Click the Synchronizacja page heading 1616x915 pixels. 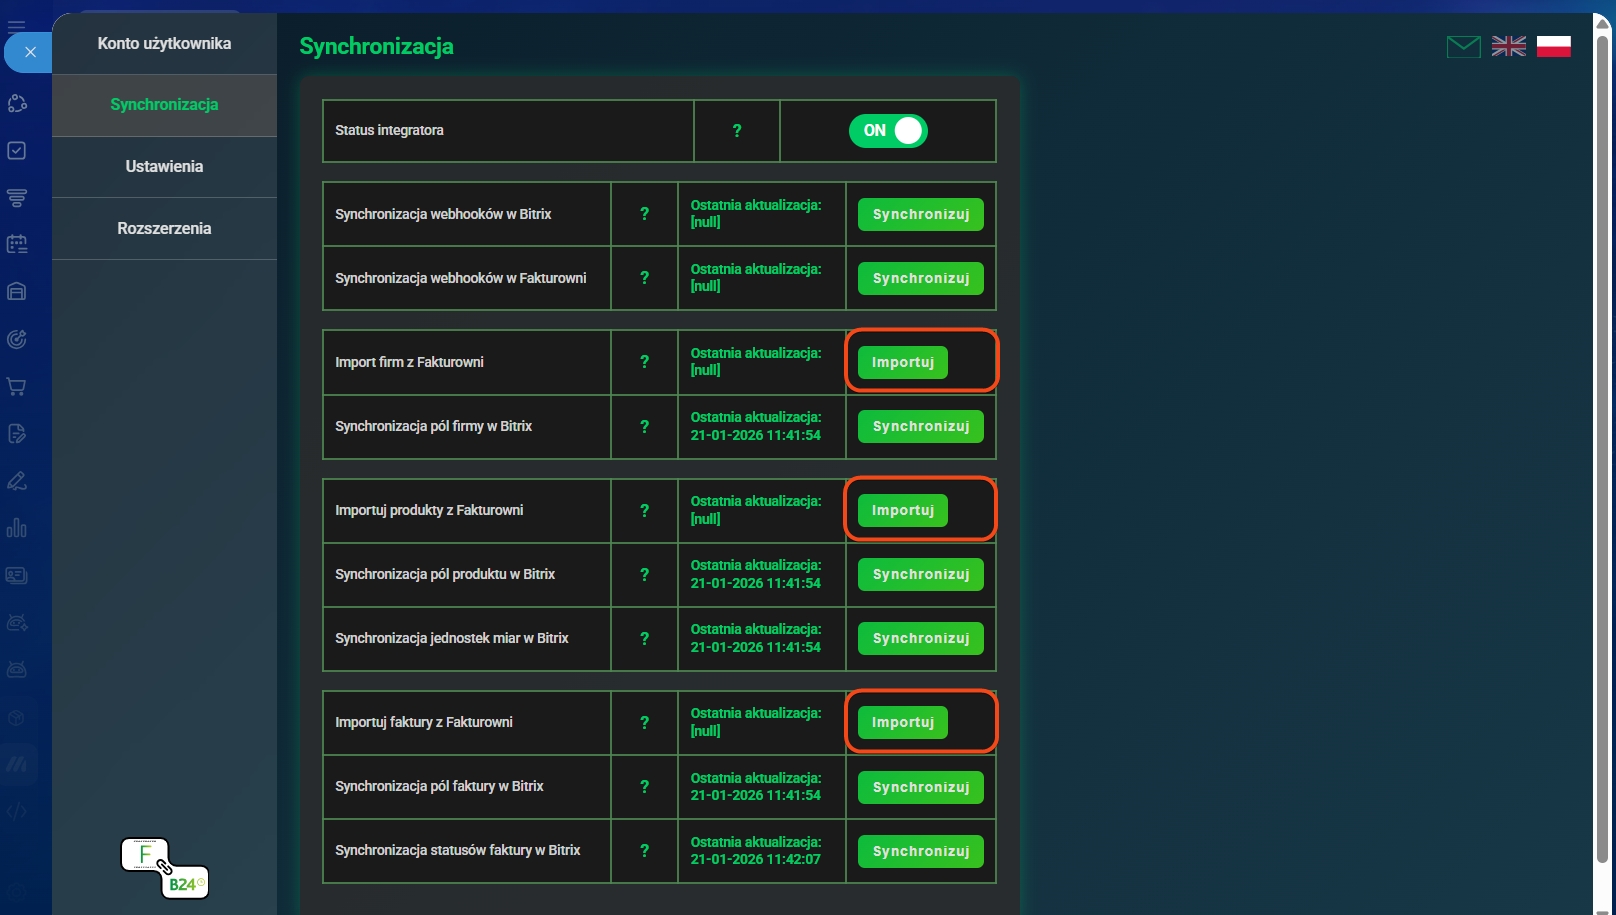[x=377, y=46]
